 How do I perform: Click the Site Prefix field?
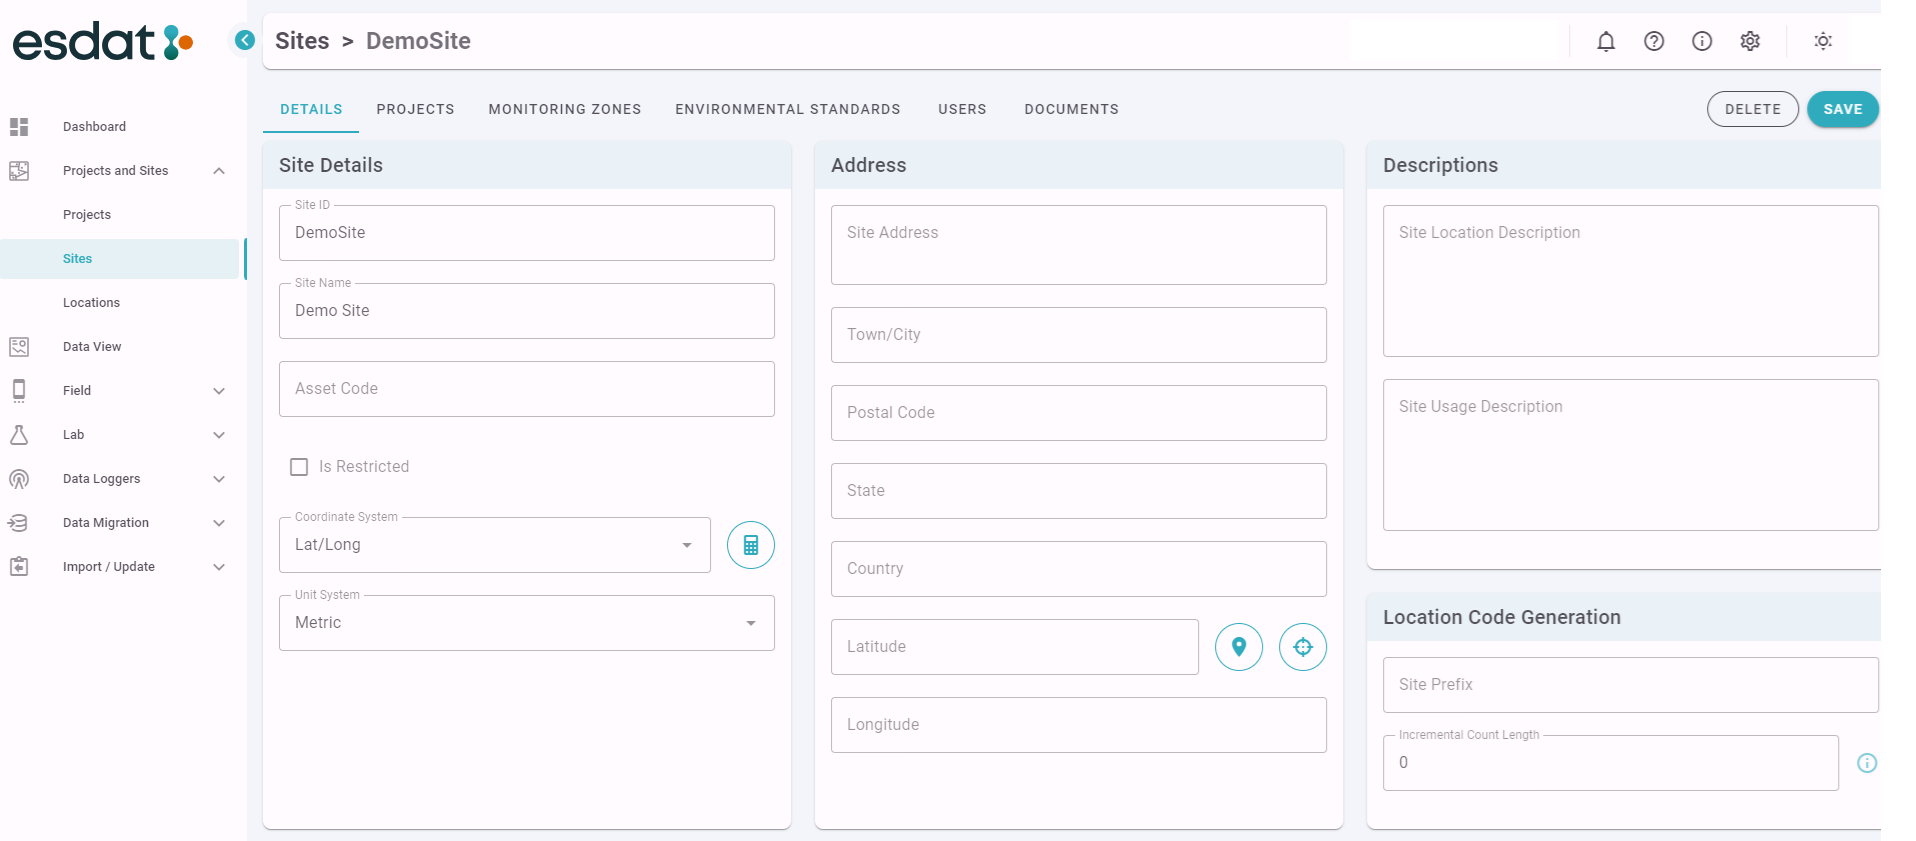[x=1631, y=685]
